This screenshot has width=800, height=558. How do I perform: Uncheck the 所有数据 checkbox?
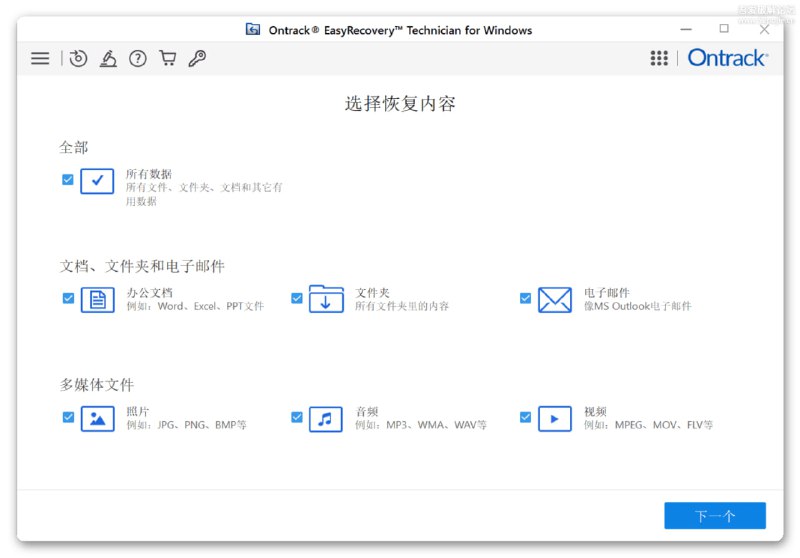point(68,180)
